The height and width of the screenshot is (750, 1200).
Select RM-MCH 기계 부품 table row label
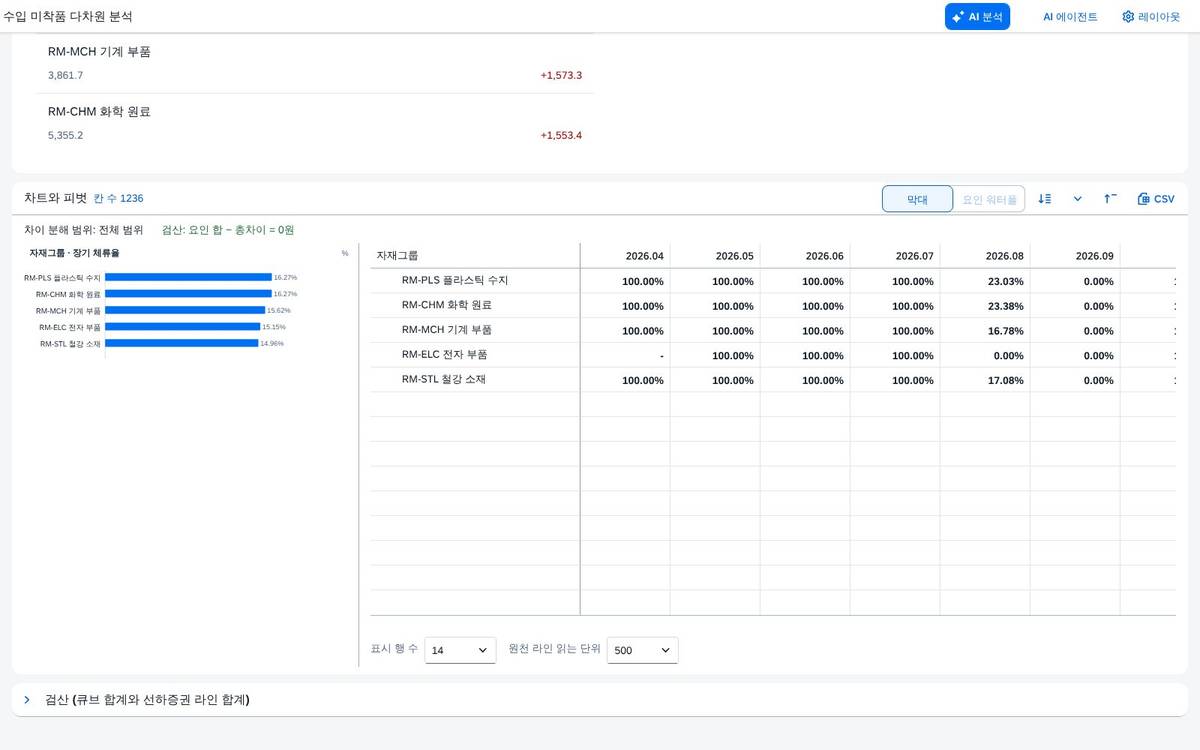(447, 330)
